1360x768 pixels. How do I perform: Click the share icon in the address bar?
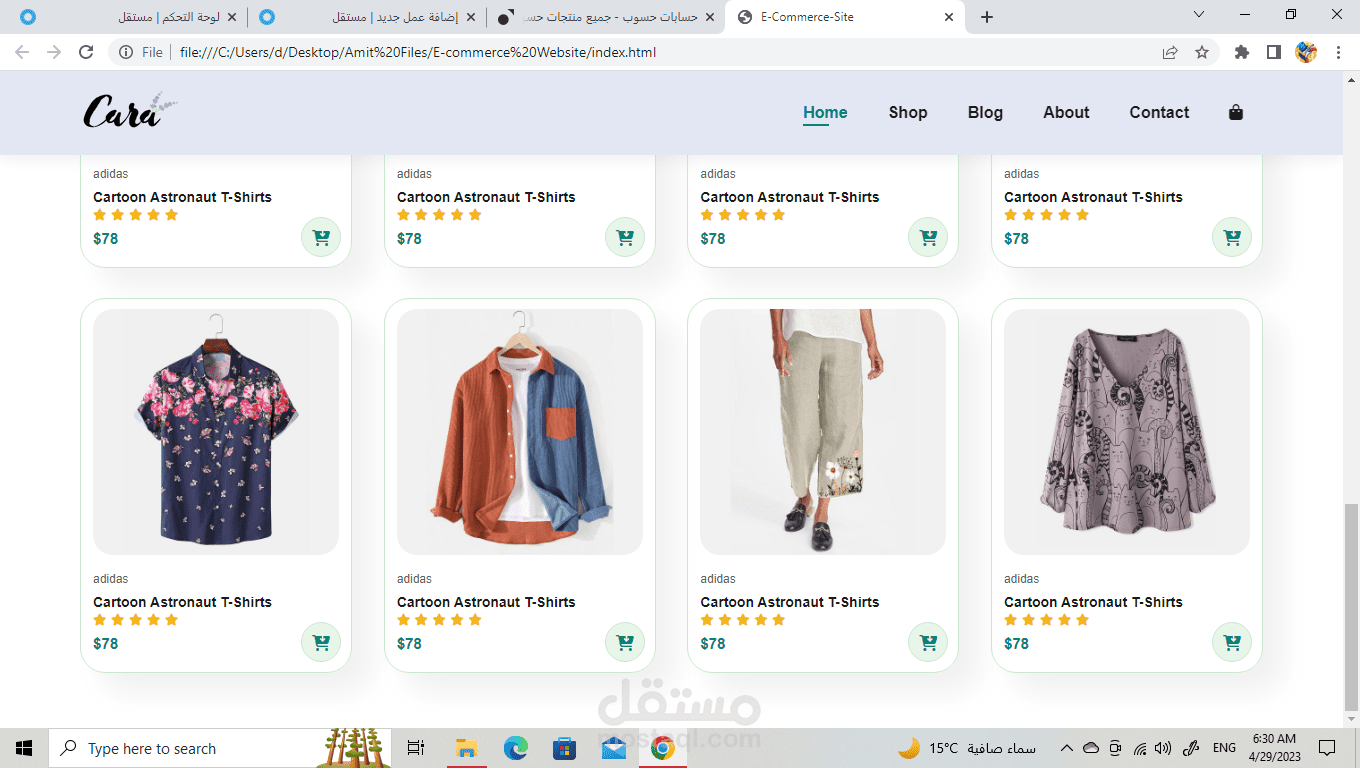tap(1170, 51)
